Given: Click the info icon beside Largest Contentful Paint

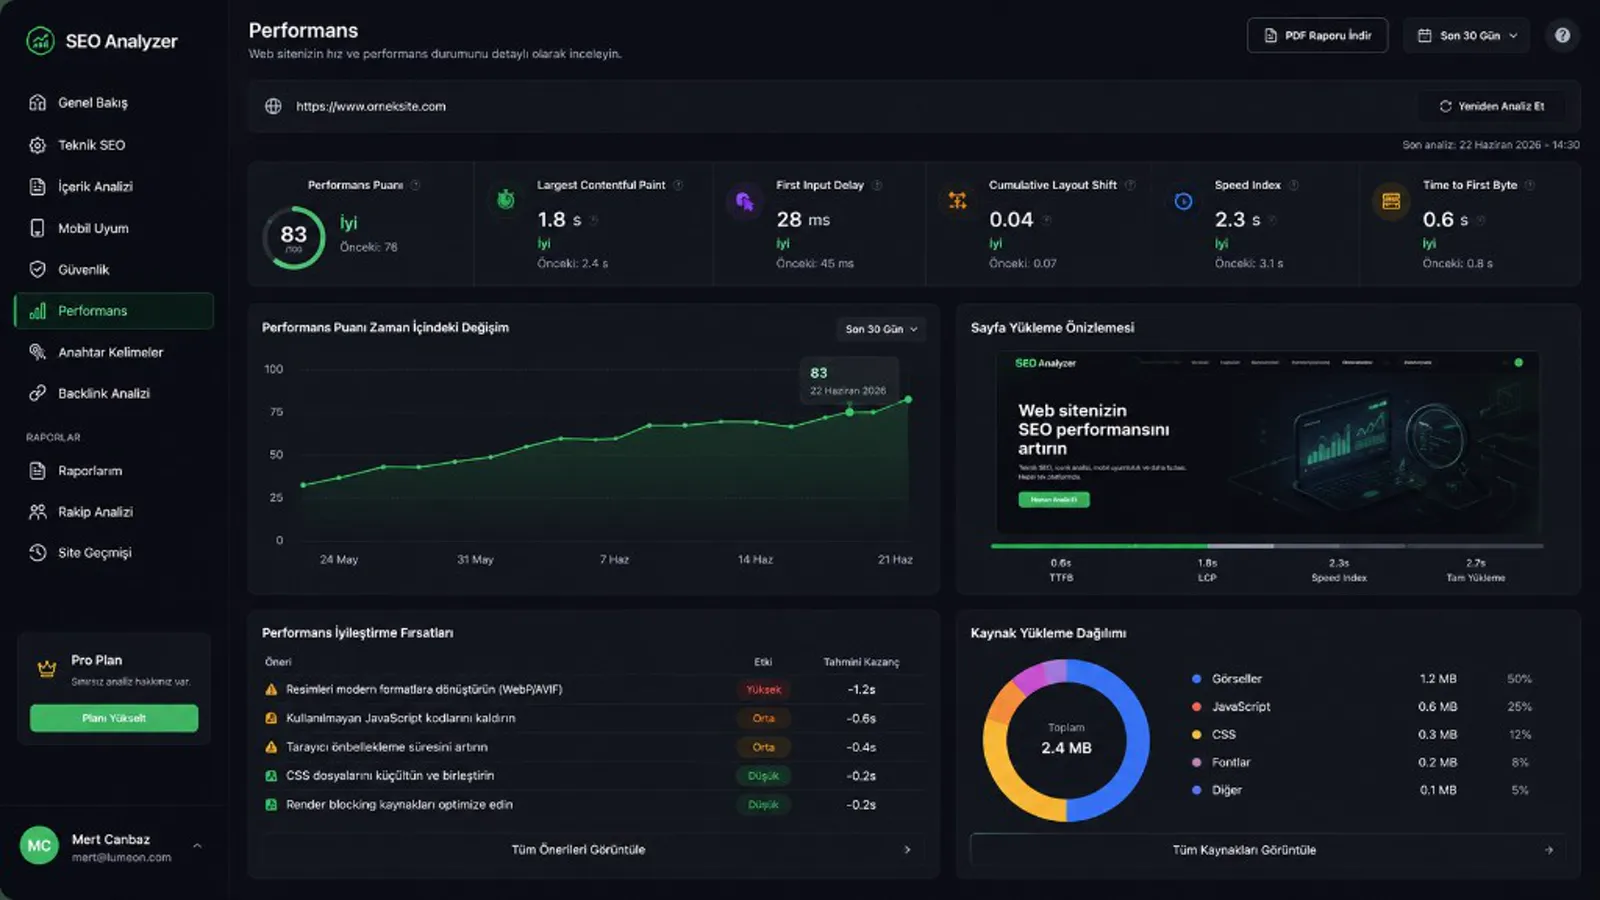Looking at the screenshot, I should coord(678,185).
